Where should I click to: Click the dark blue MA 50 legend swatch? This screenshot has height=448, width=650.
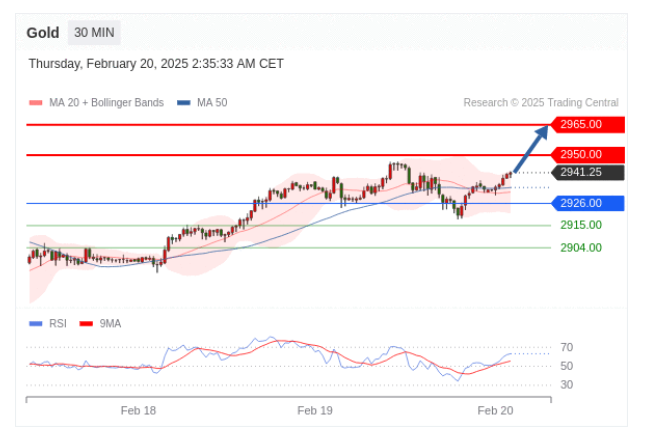[183, 103]
